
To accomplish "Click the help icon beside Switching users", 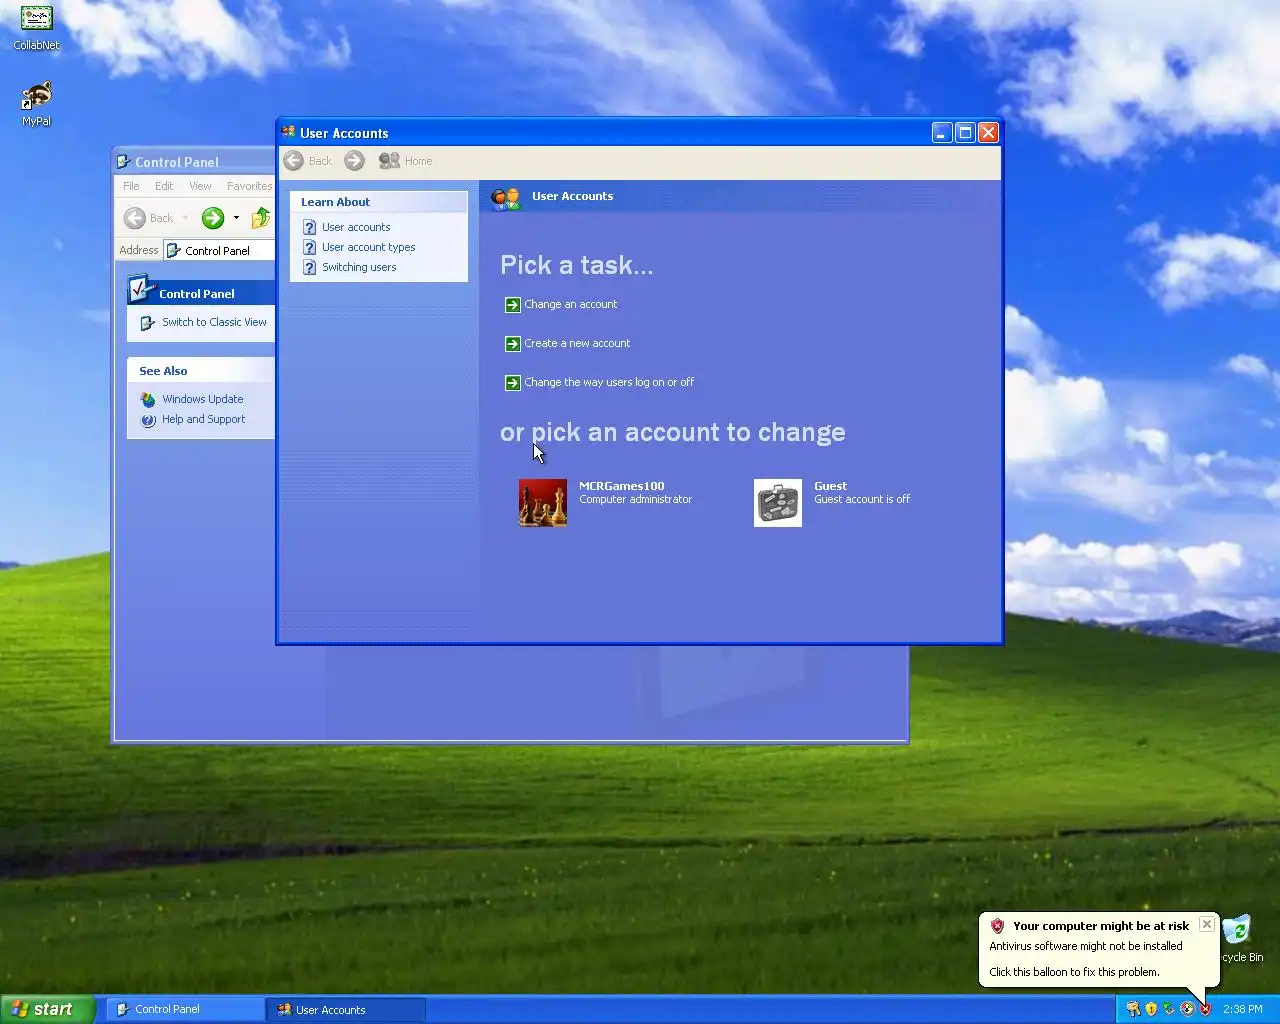I will 309,267.
